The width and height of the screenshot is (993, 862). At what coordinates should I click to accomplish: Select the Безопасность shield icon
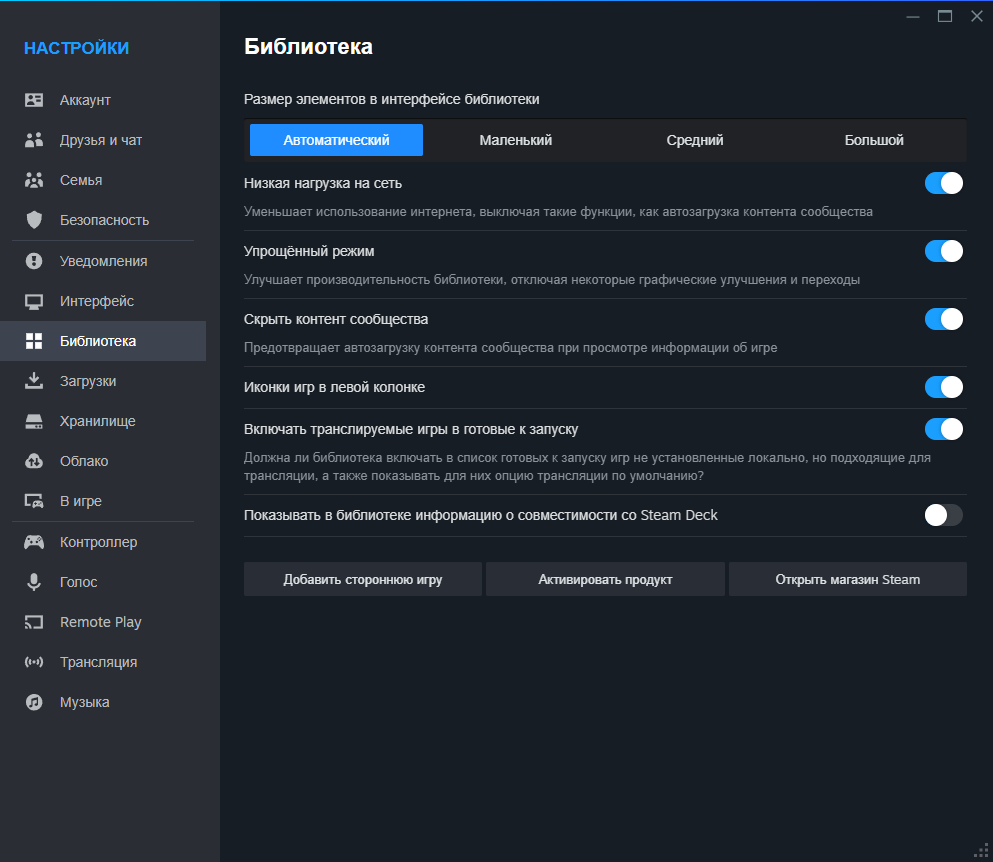coord(34,220)
